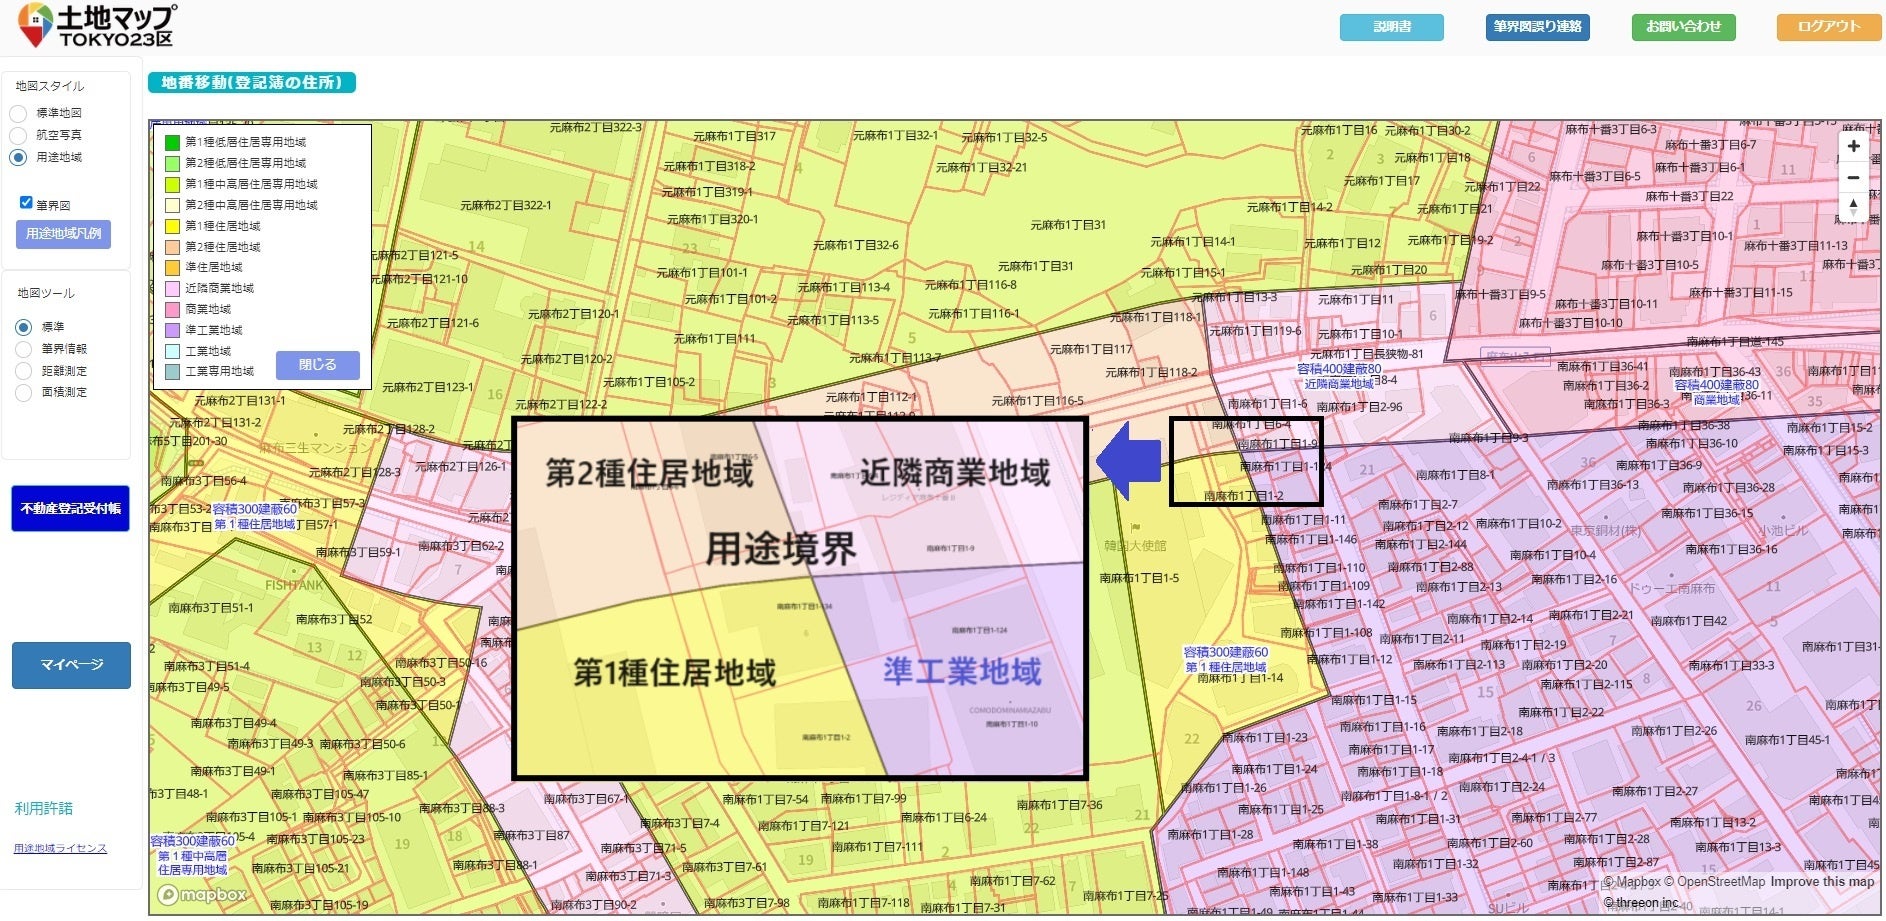Click the 麻布十番3丁目11-13 parcel label

pos(1796,245)
